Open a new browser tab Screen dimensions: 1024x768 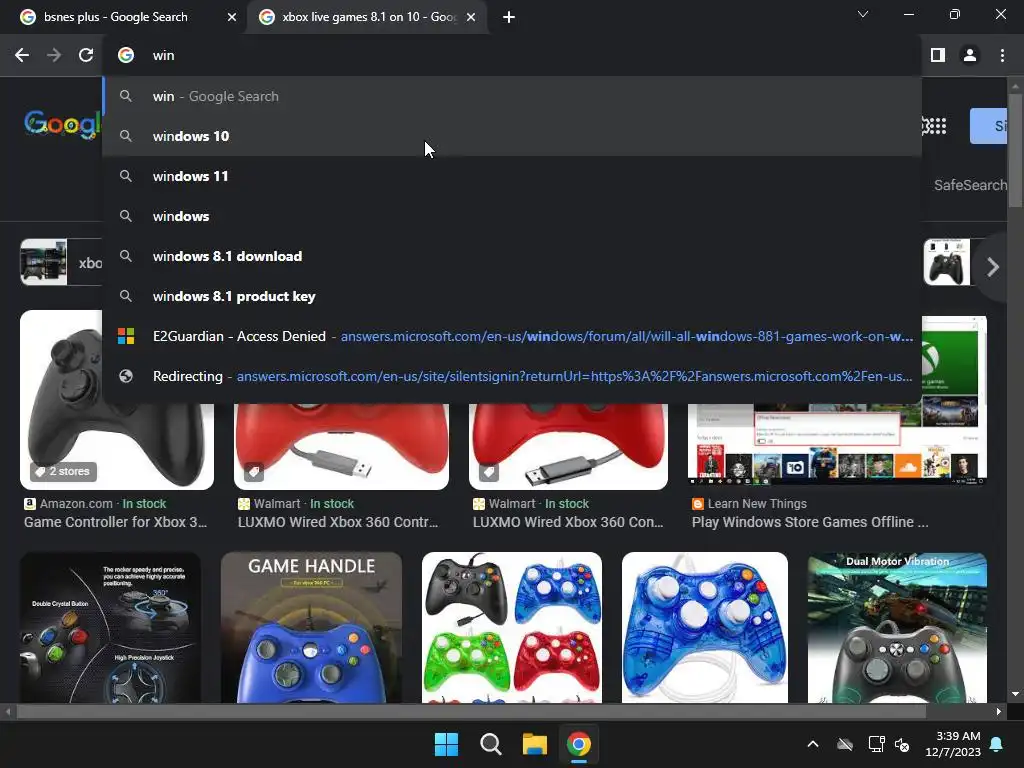[x=509, y=18]
